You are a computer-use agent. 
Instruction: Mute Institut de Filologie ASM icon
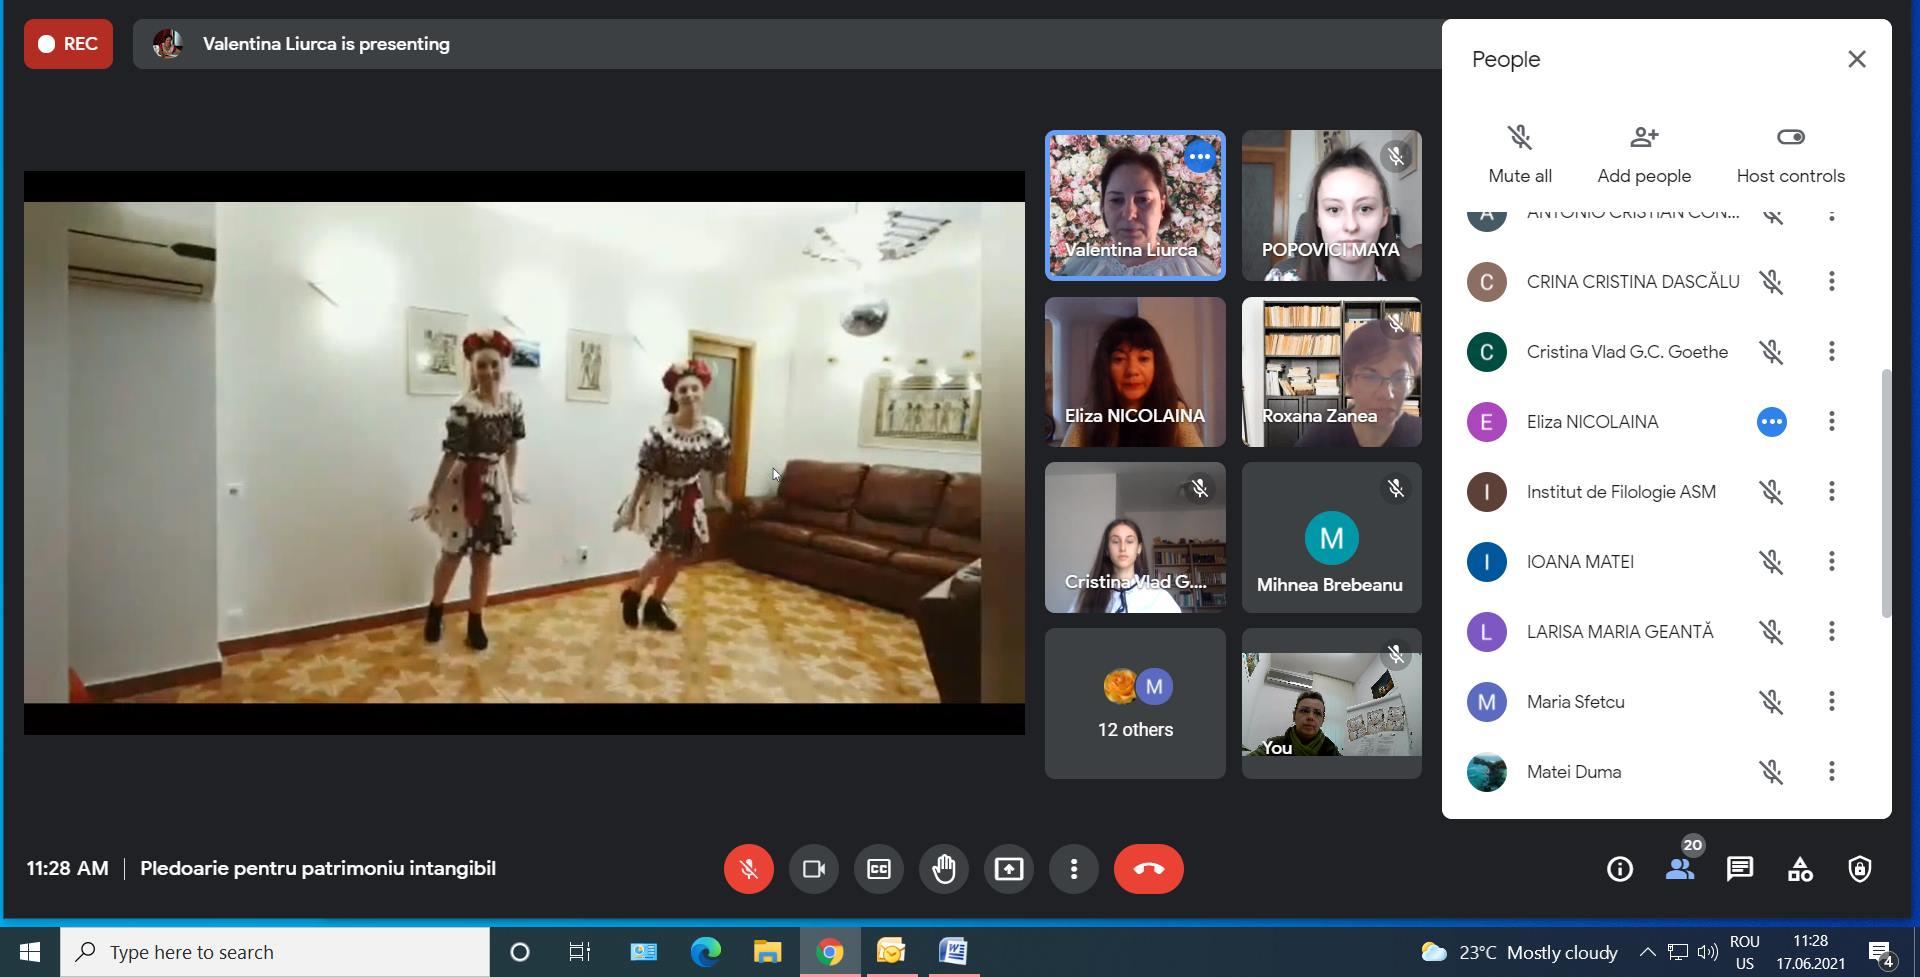tap(1771, 492)
